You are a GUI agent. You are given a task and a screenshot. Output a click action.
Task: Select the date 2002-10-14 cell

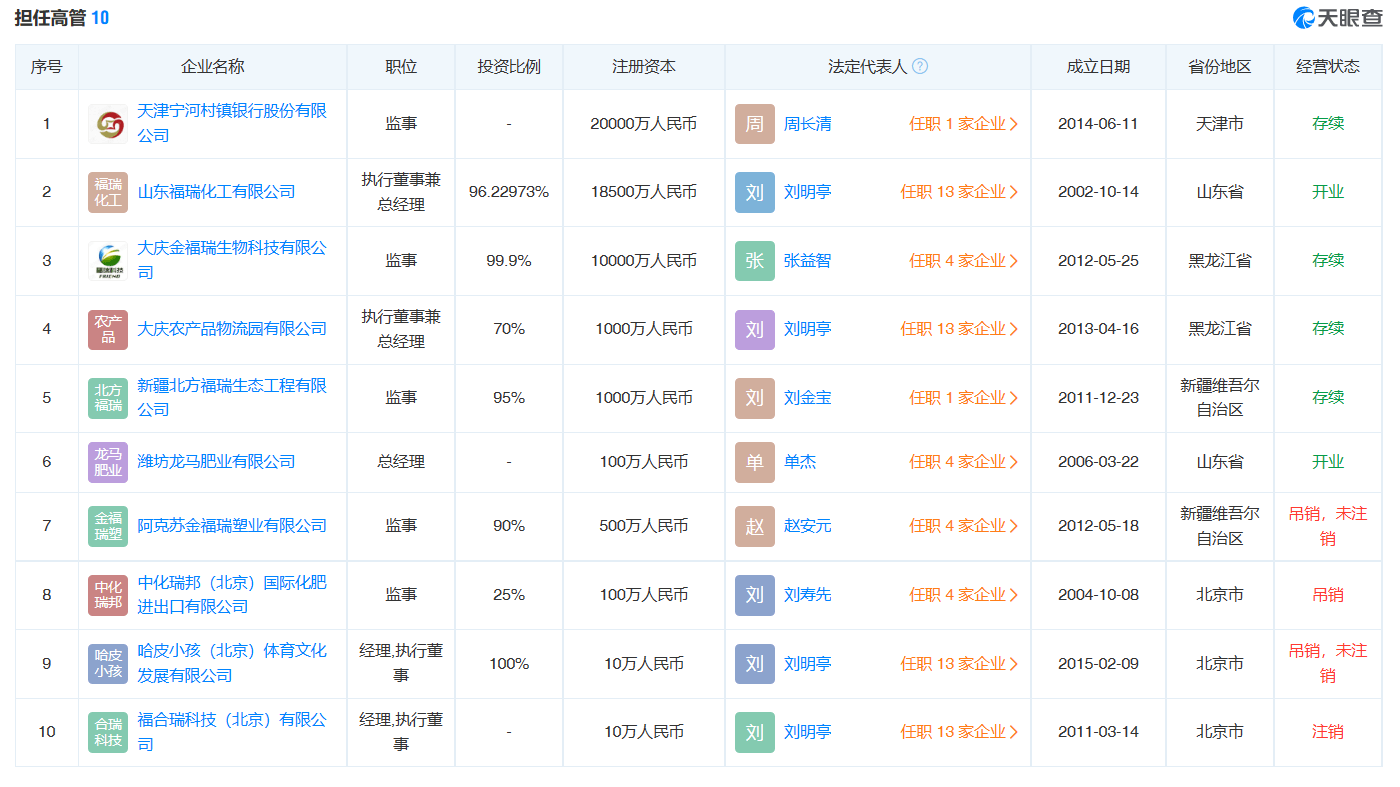pos(1098,192)
